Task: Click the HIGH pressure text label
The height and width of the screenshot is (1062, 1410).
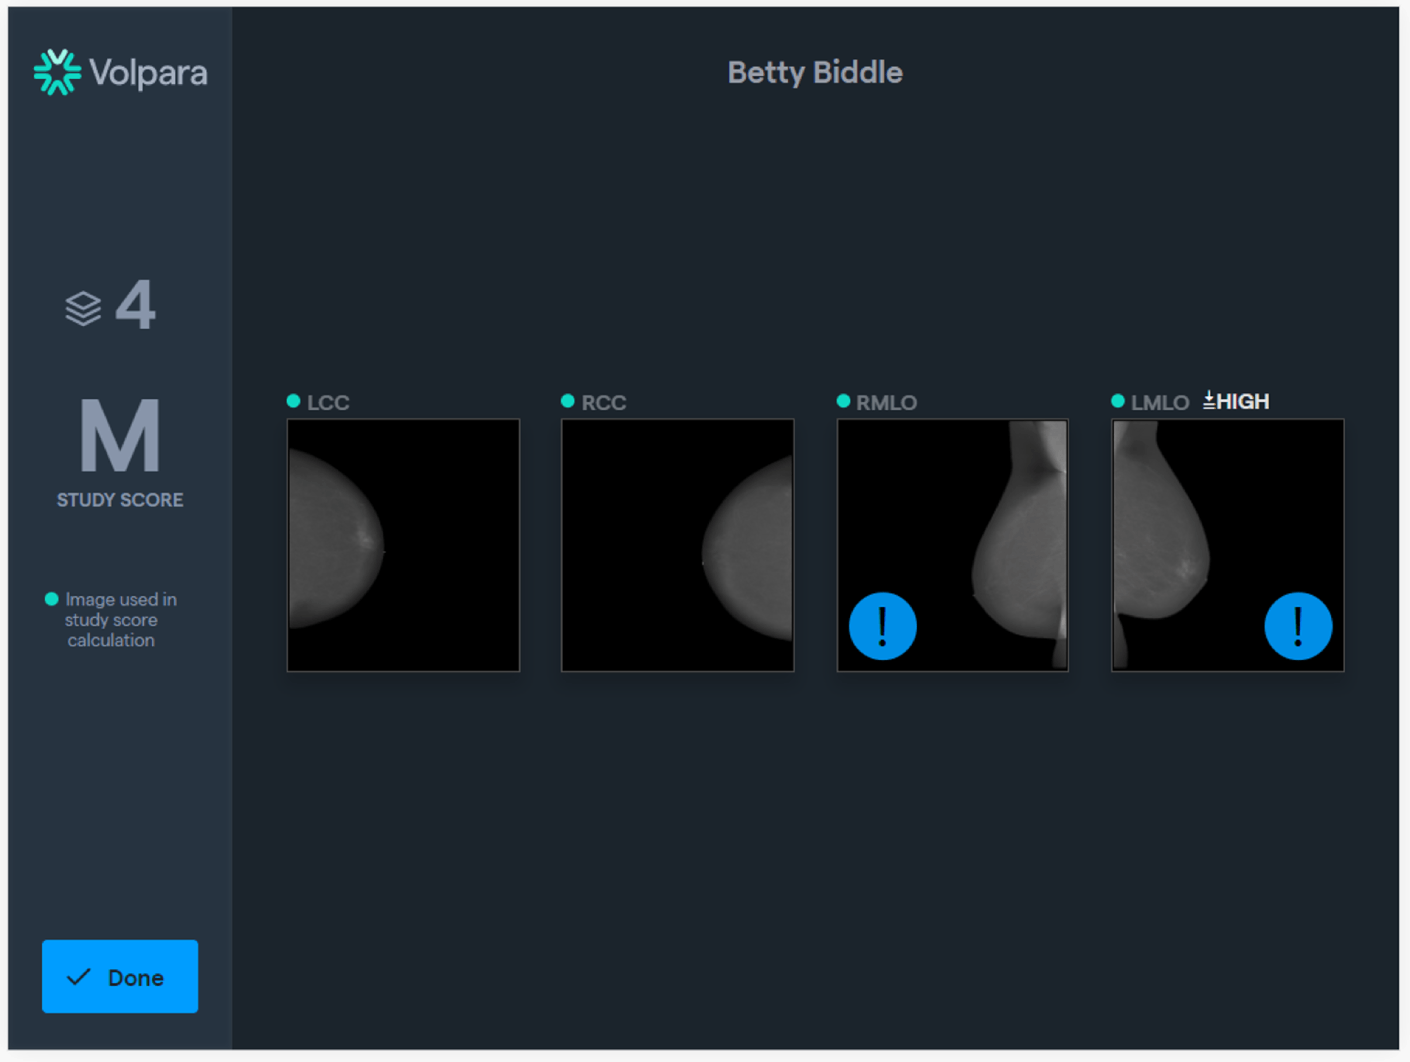Action: pos(1243,401)
